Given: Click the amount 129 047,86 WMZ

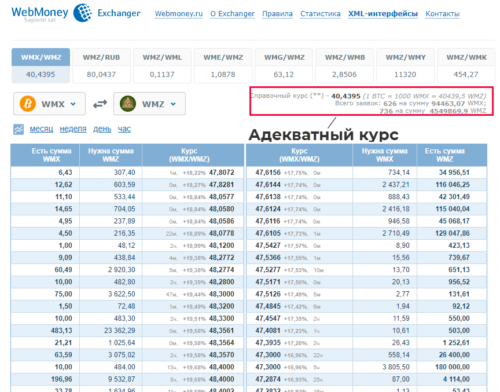Looking at the screenshot, I should coord(453,233).
